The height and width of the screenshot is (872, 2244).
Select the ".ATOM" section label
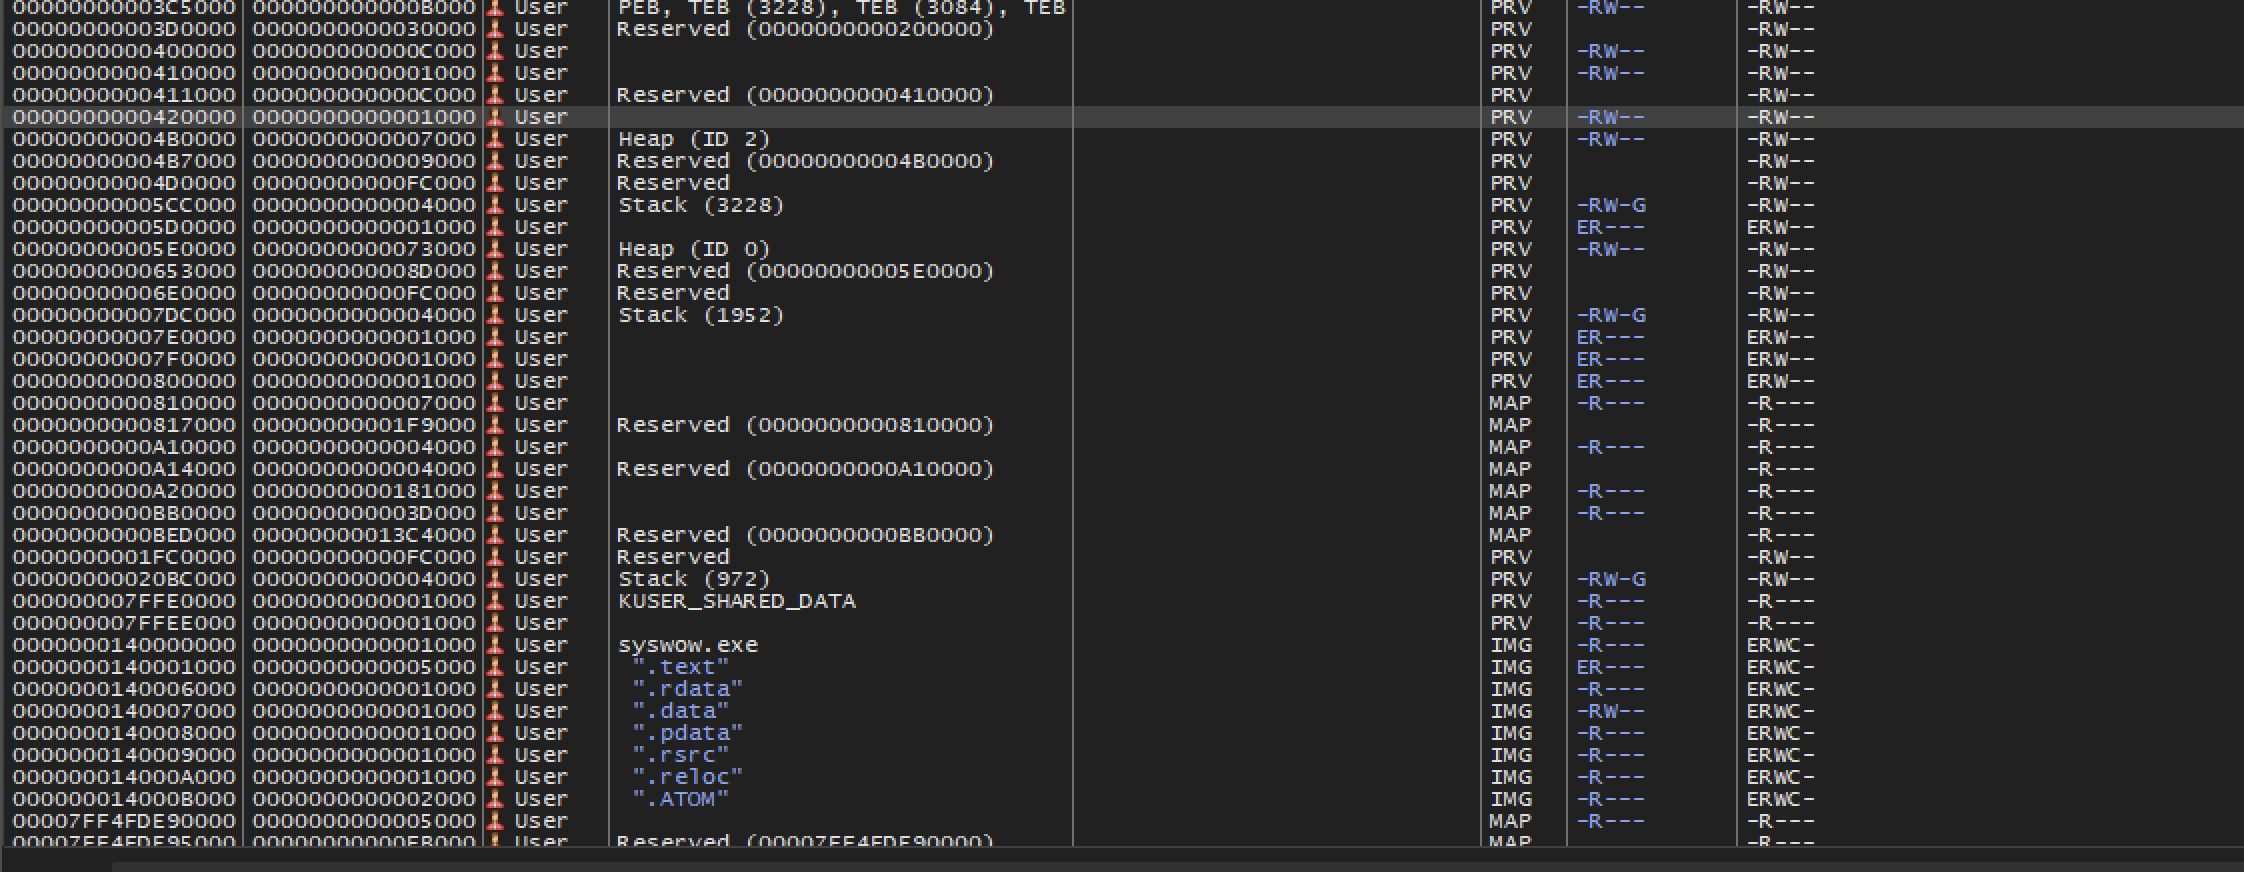[680, 799]
